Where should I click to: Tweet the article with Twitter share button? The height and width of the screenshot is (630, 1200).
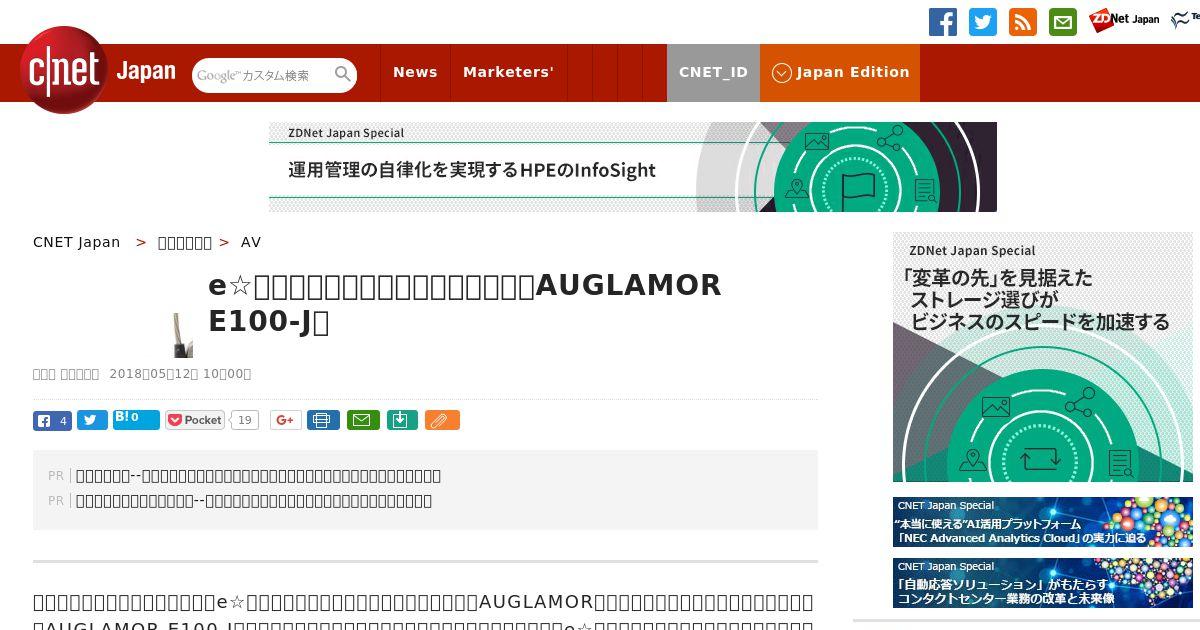[x=92, y=420]
